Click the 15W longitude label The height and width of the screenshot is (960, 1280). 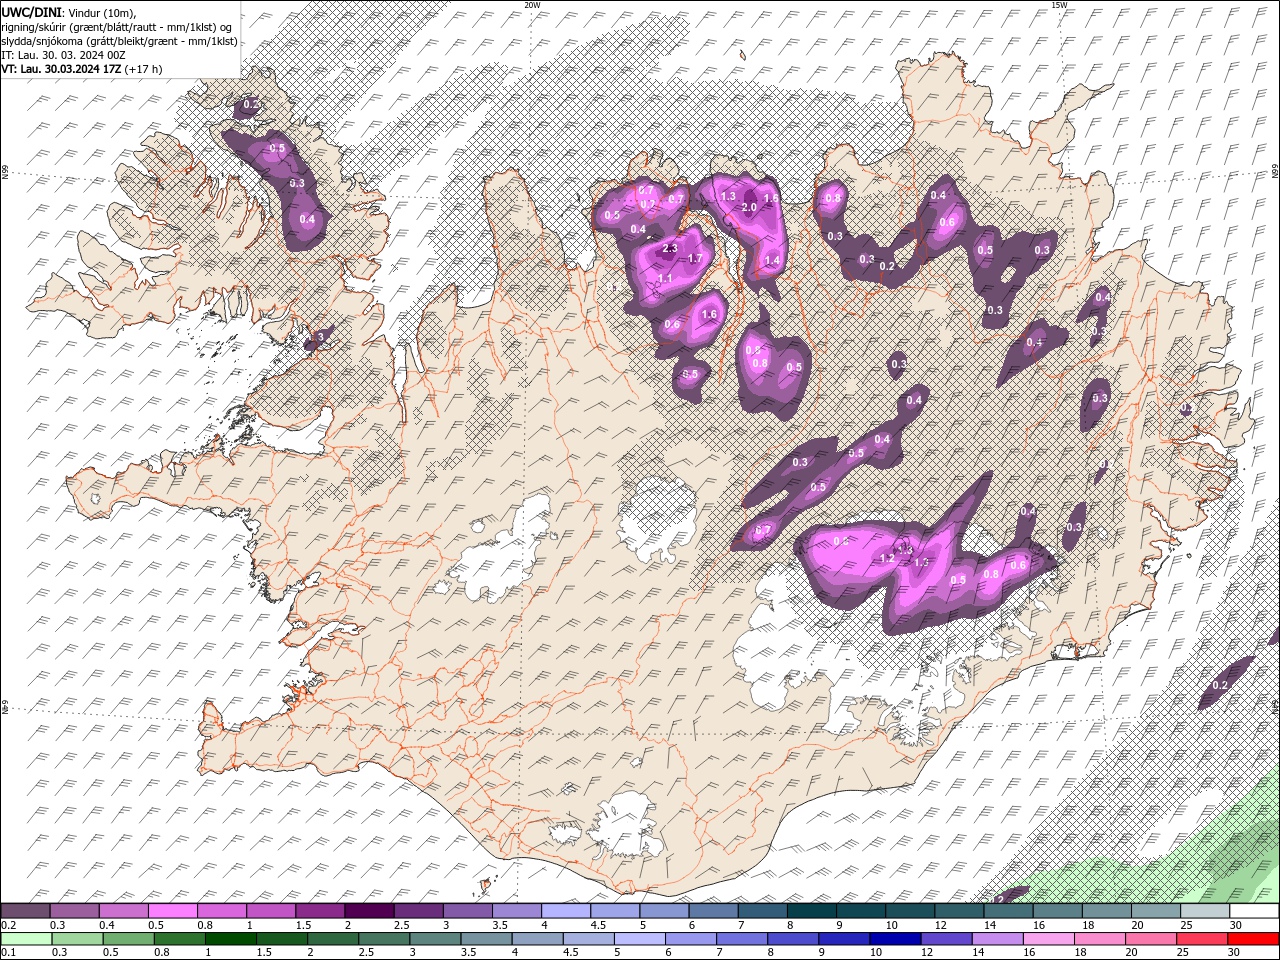[1059, 5]
